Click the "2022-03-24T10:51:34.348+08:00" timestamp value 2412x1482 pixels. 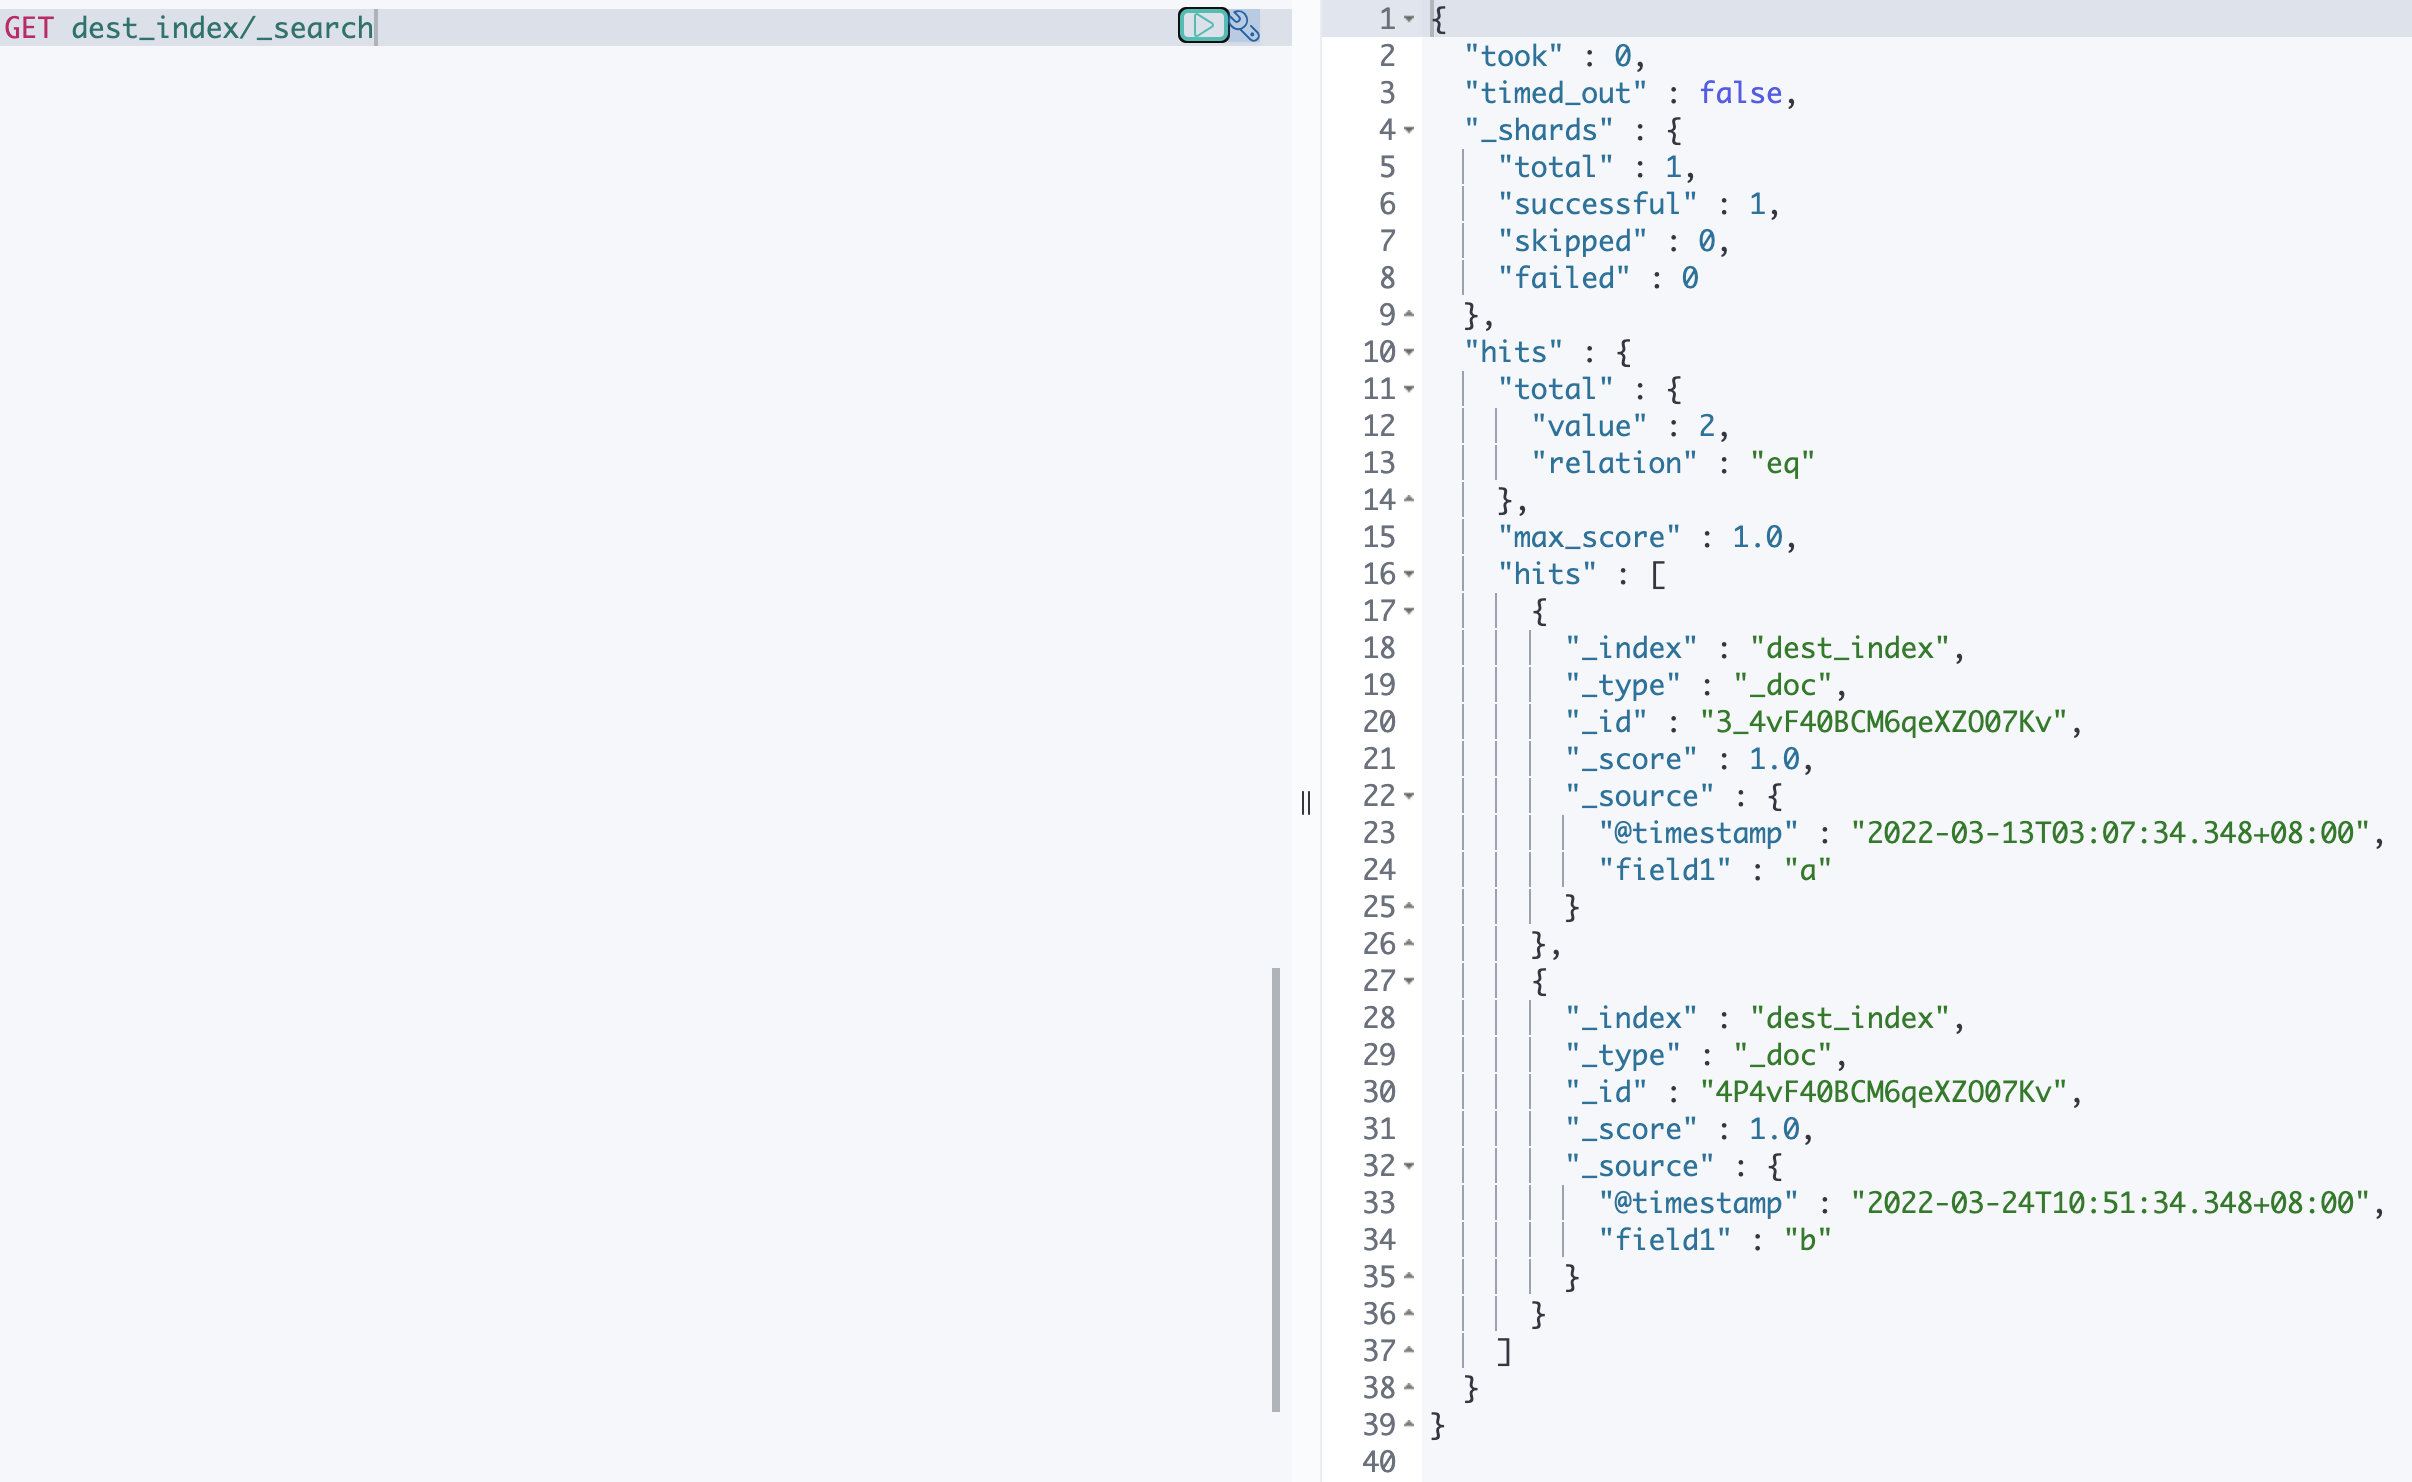click(2110, 1203)
